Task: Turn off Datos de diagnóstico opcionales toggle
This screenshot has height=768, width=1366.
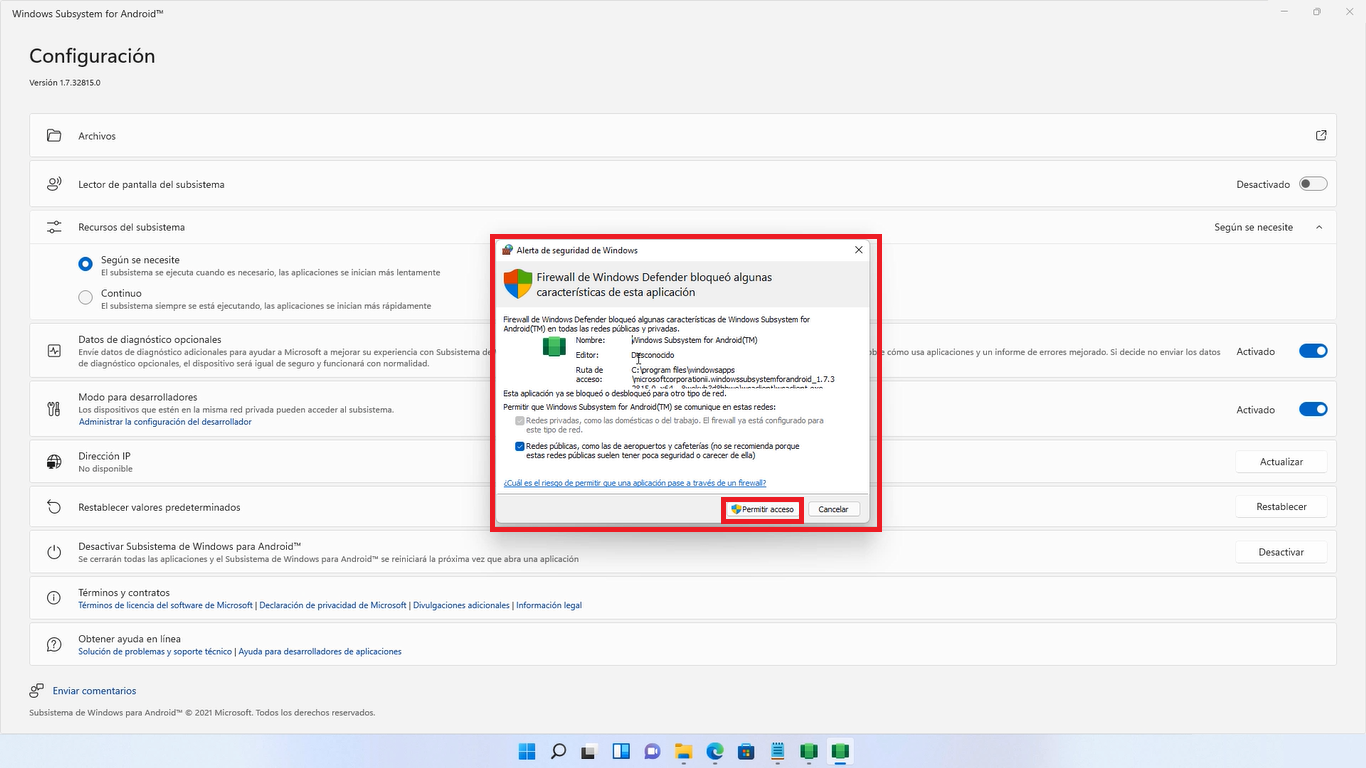Action: pyautogui.click(x=1313, y=351)
